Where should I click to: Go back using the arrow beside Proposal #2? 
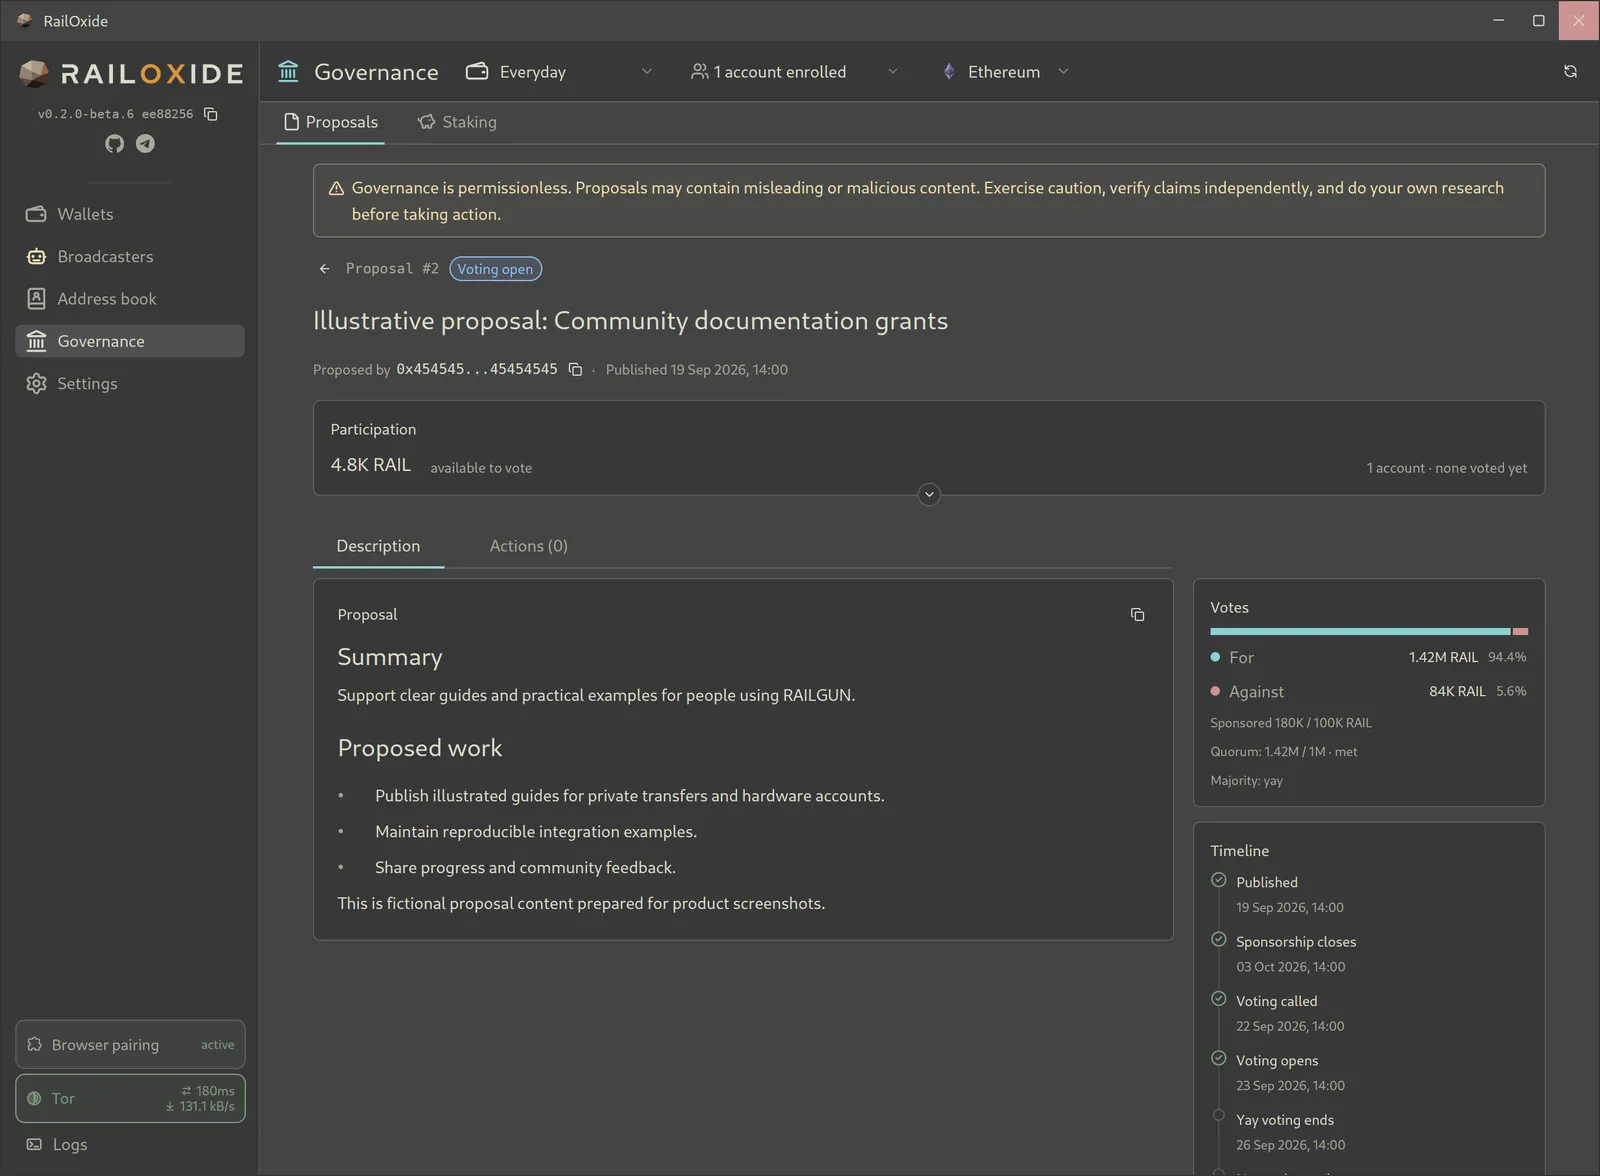point(324,269)
